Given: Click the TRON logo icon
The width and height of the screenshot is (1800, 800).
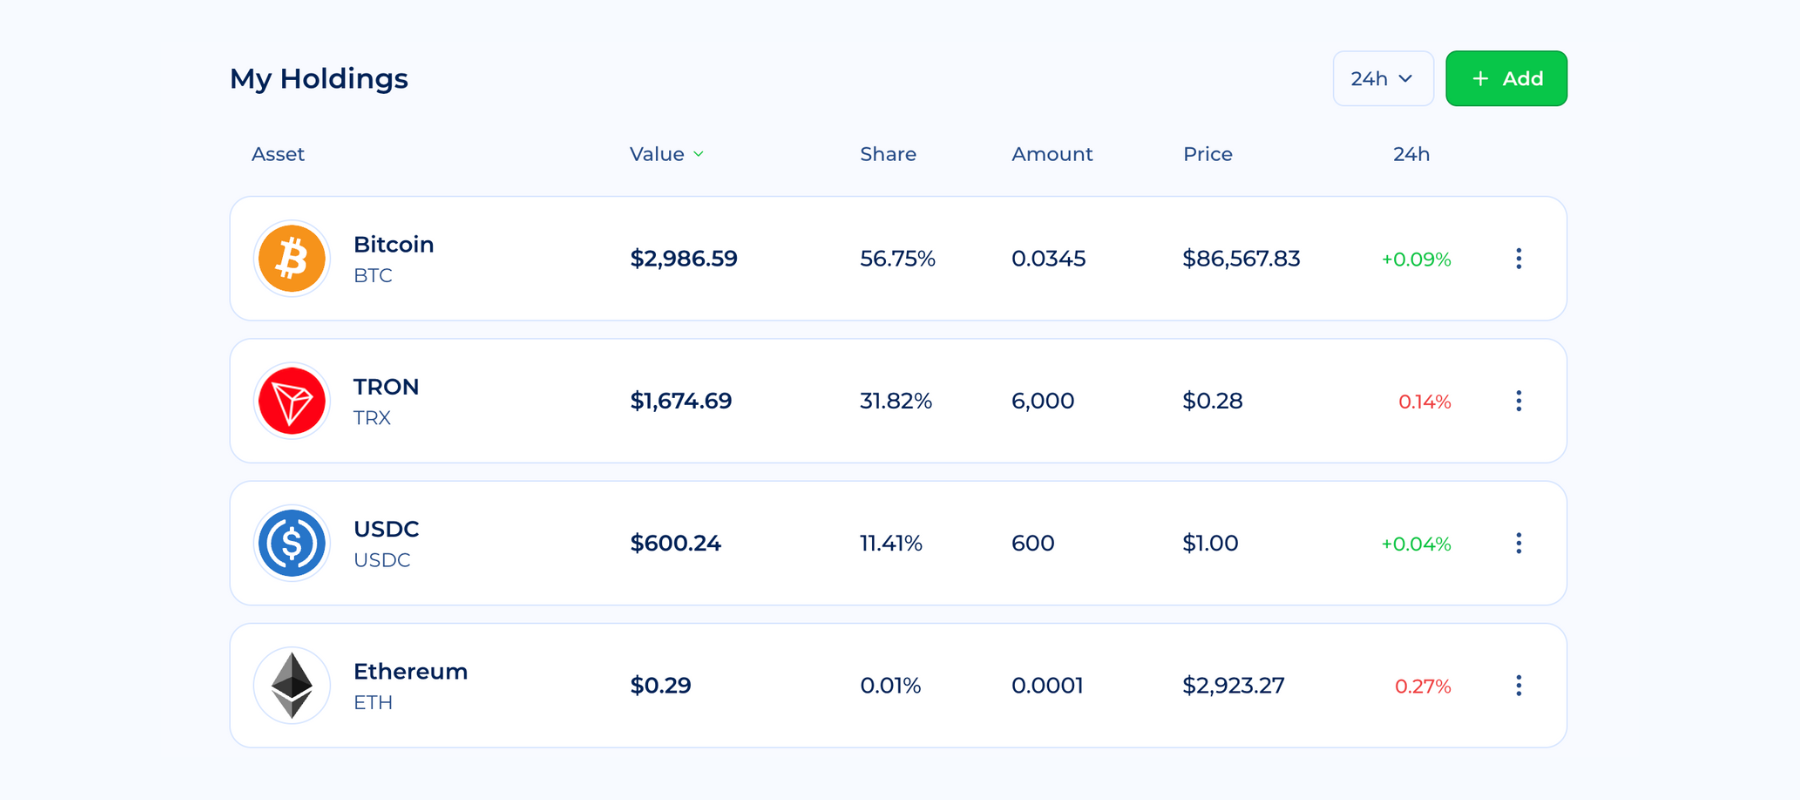Looking at the screenshot, I should pos(291,401).
